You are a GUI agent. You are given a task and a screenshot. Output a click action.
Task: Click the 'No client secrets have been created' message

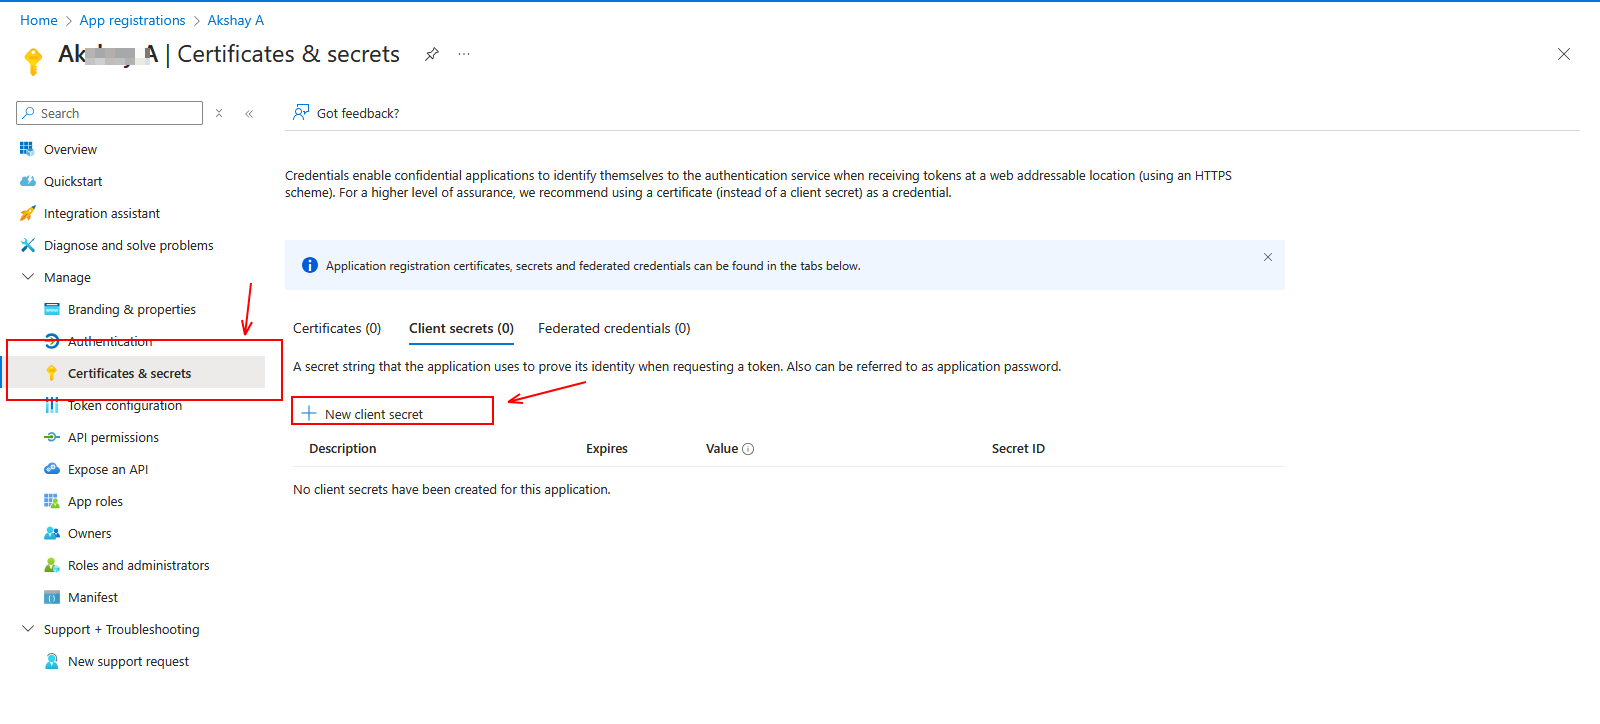[x=452, y=489]
